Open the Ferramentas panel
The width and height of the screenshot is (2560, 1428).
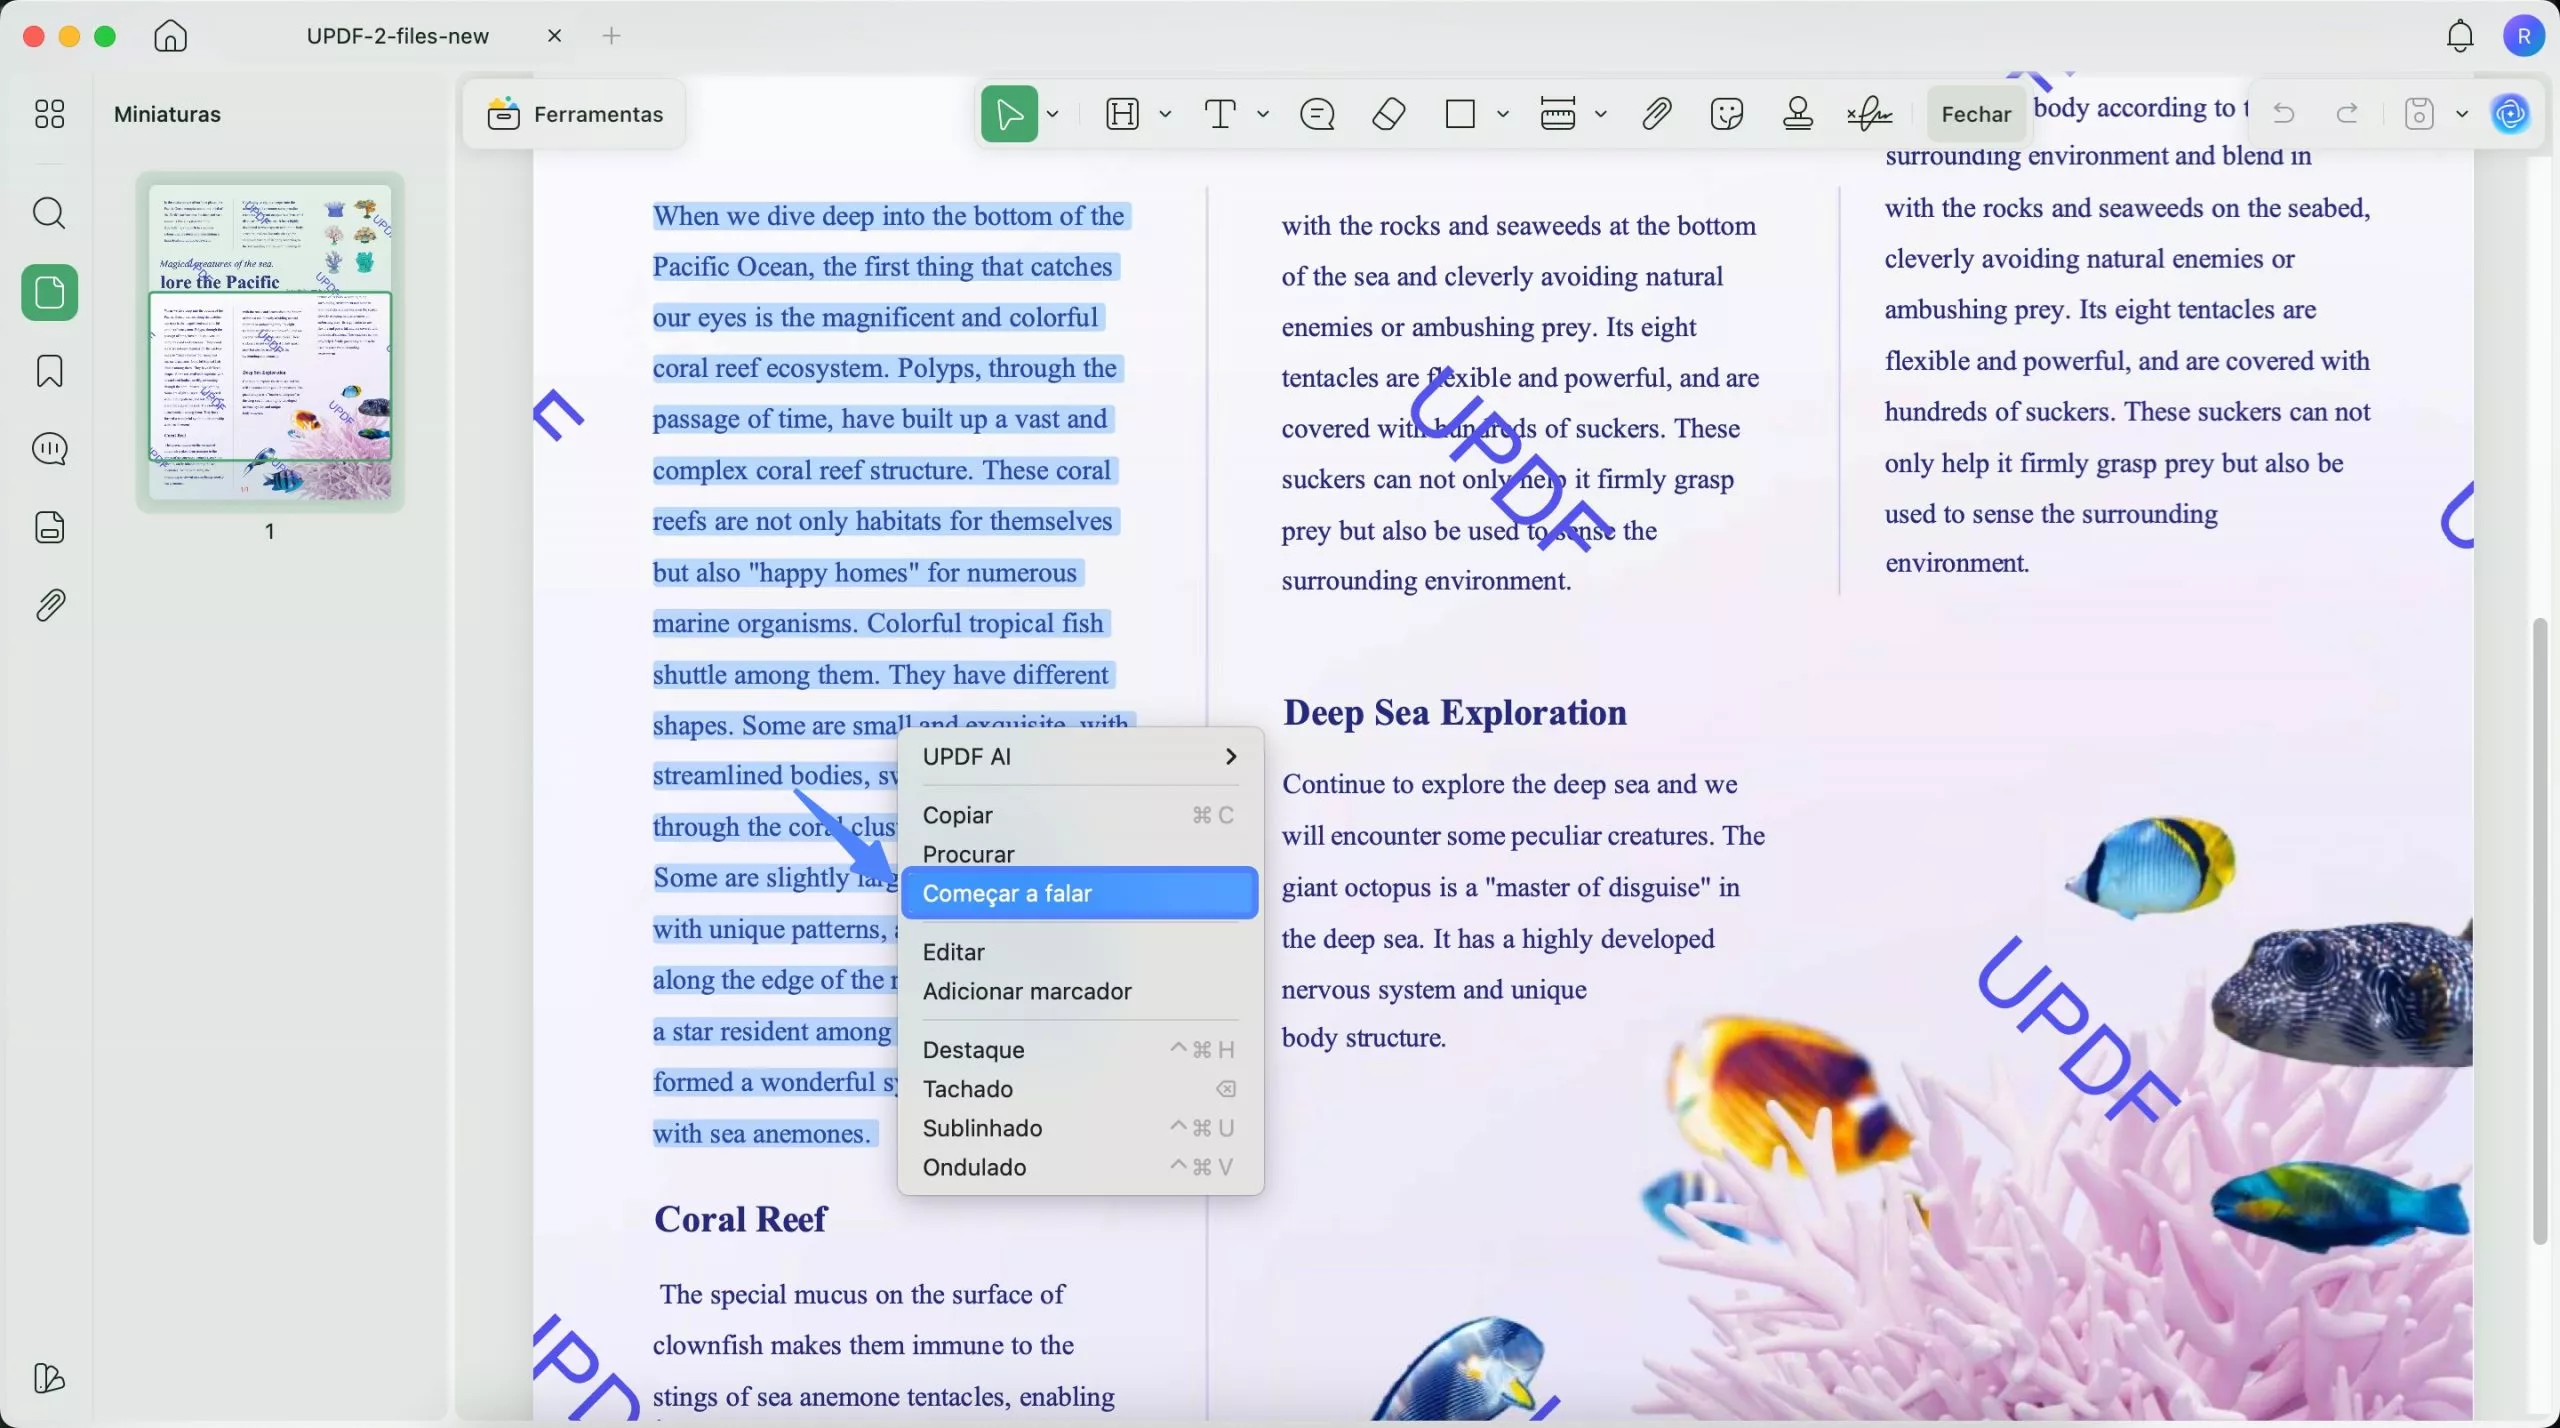(x=575, y=113)
